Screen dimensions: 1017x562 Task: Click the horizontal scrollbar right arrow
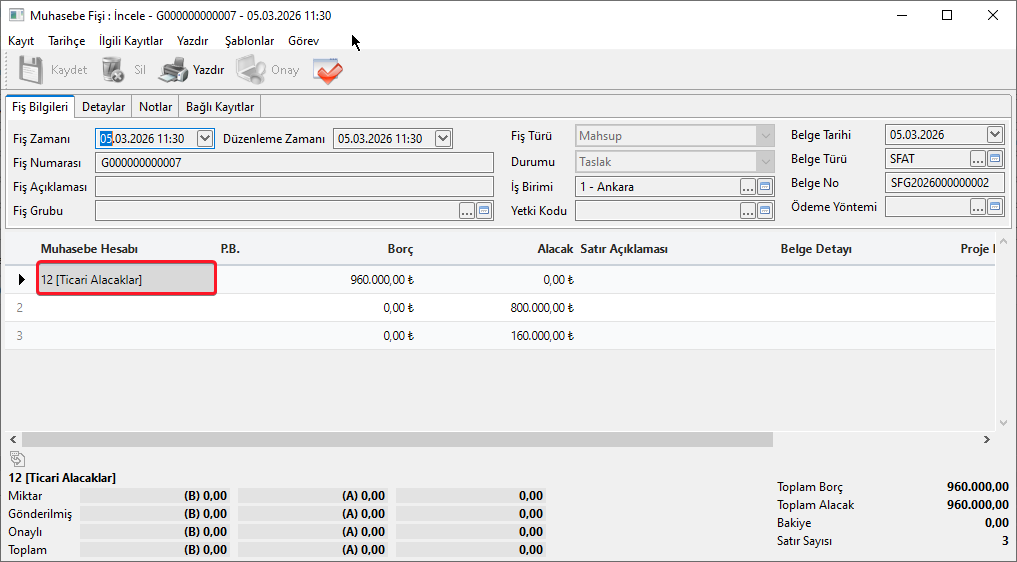coord(986,440)
